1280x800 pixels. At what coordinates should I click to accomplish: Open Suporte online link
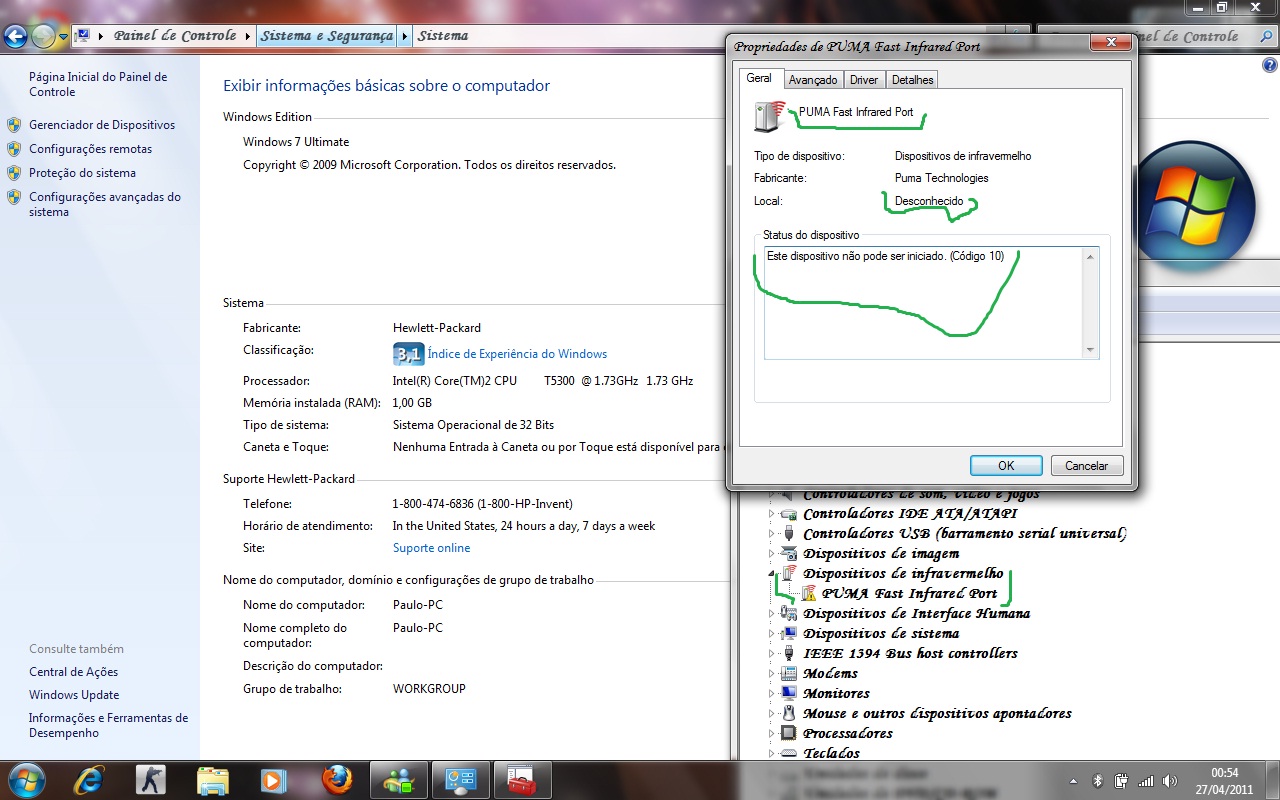(431, 548)
